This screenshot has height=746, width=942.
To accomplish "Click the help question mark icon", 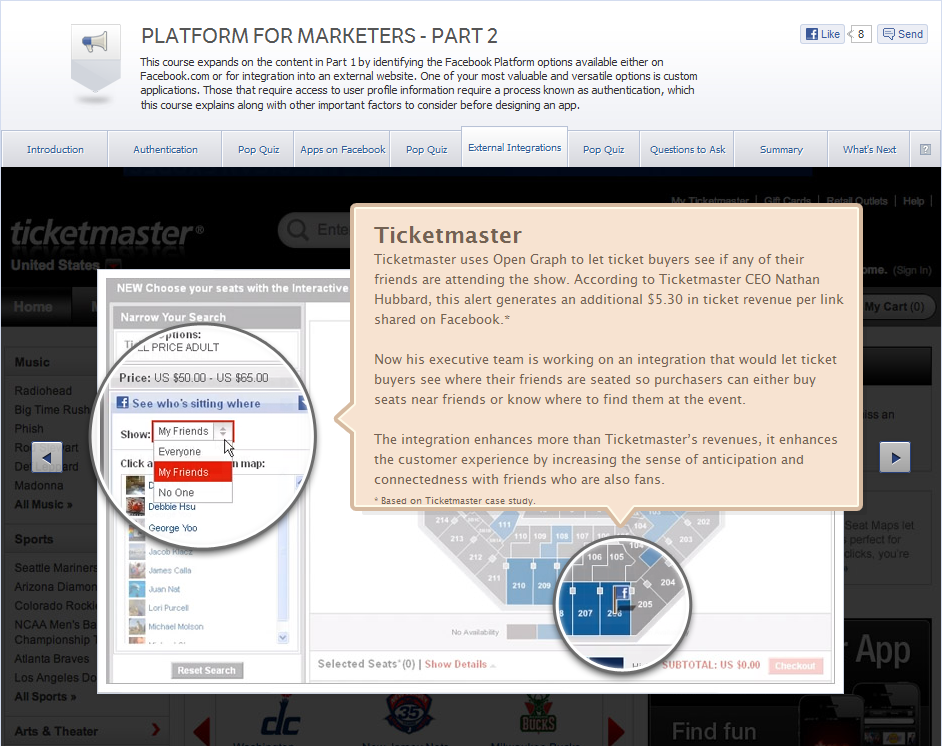I will [925, 150].
